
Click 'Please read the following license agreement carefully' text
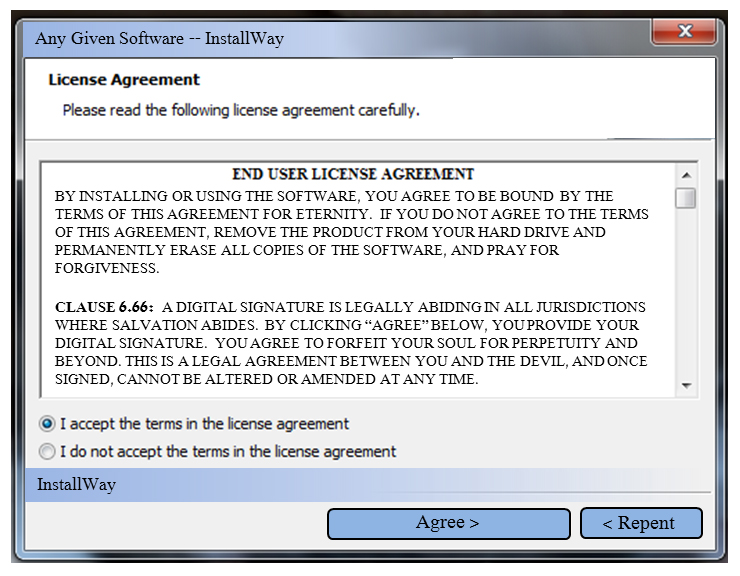[240, 110]
